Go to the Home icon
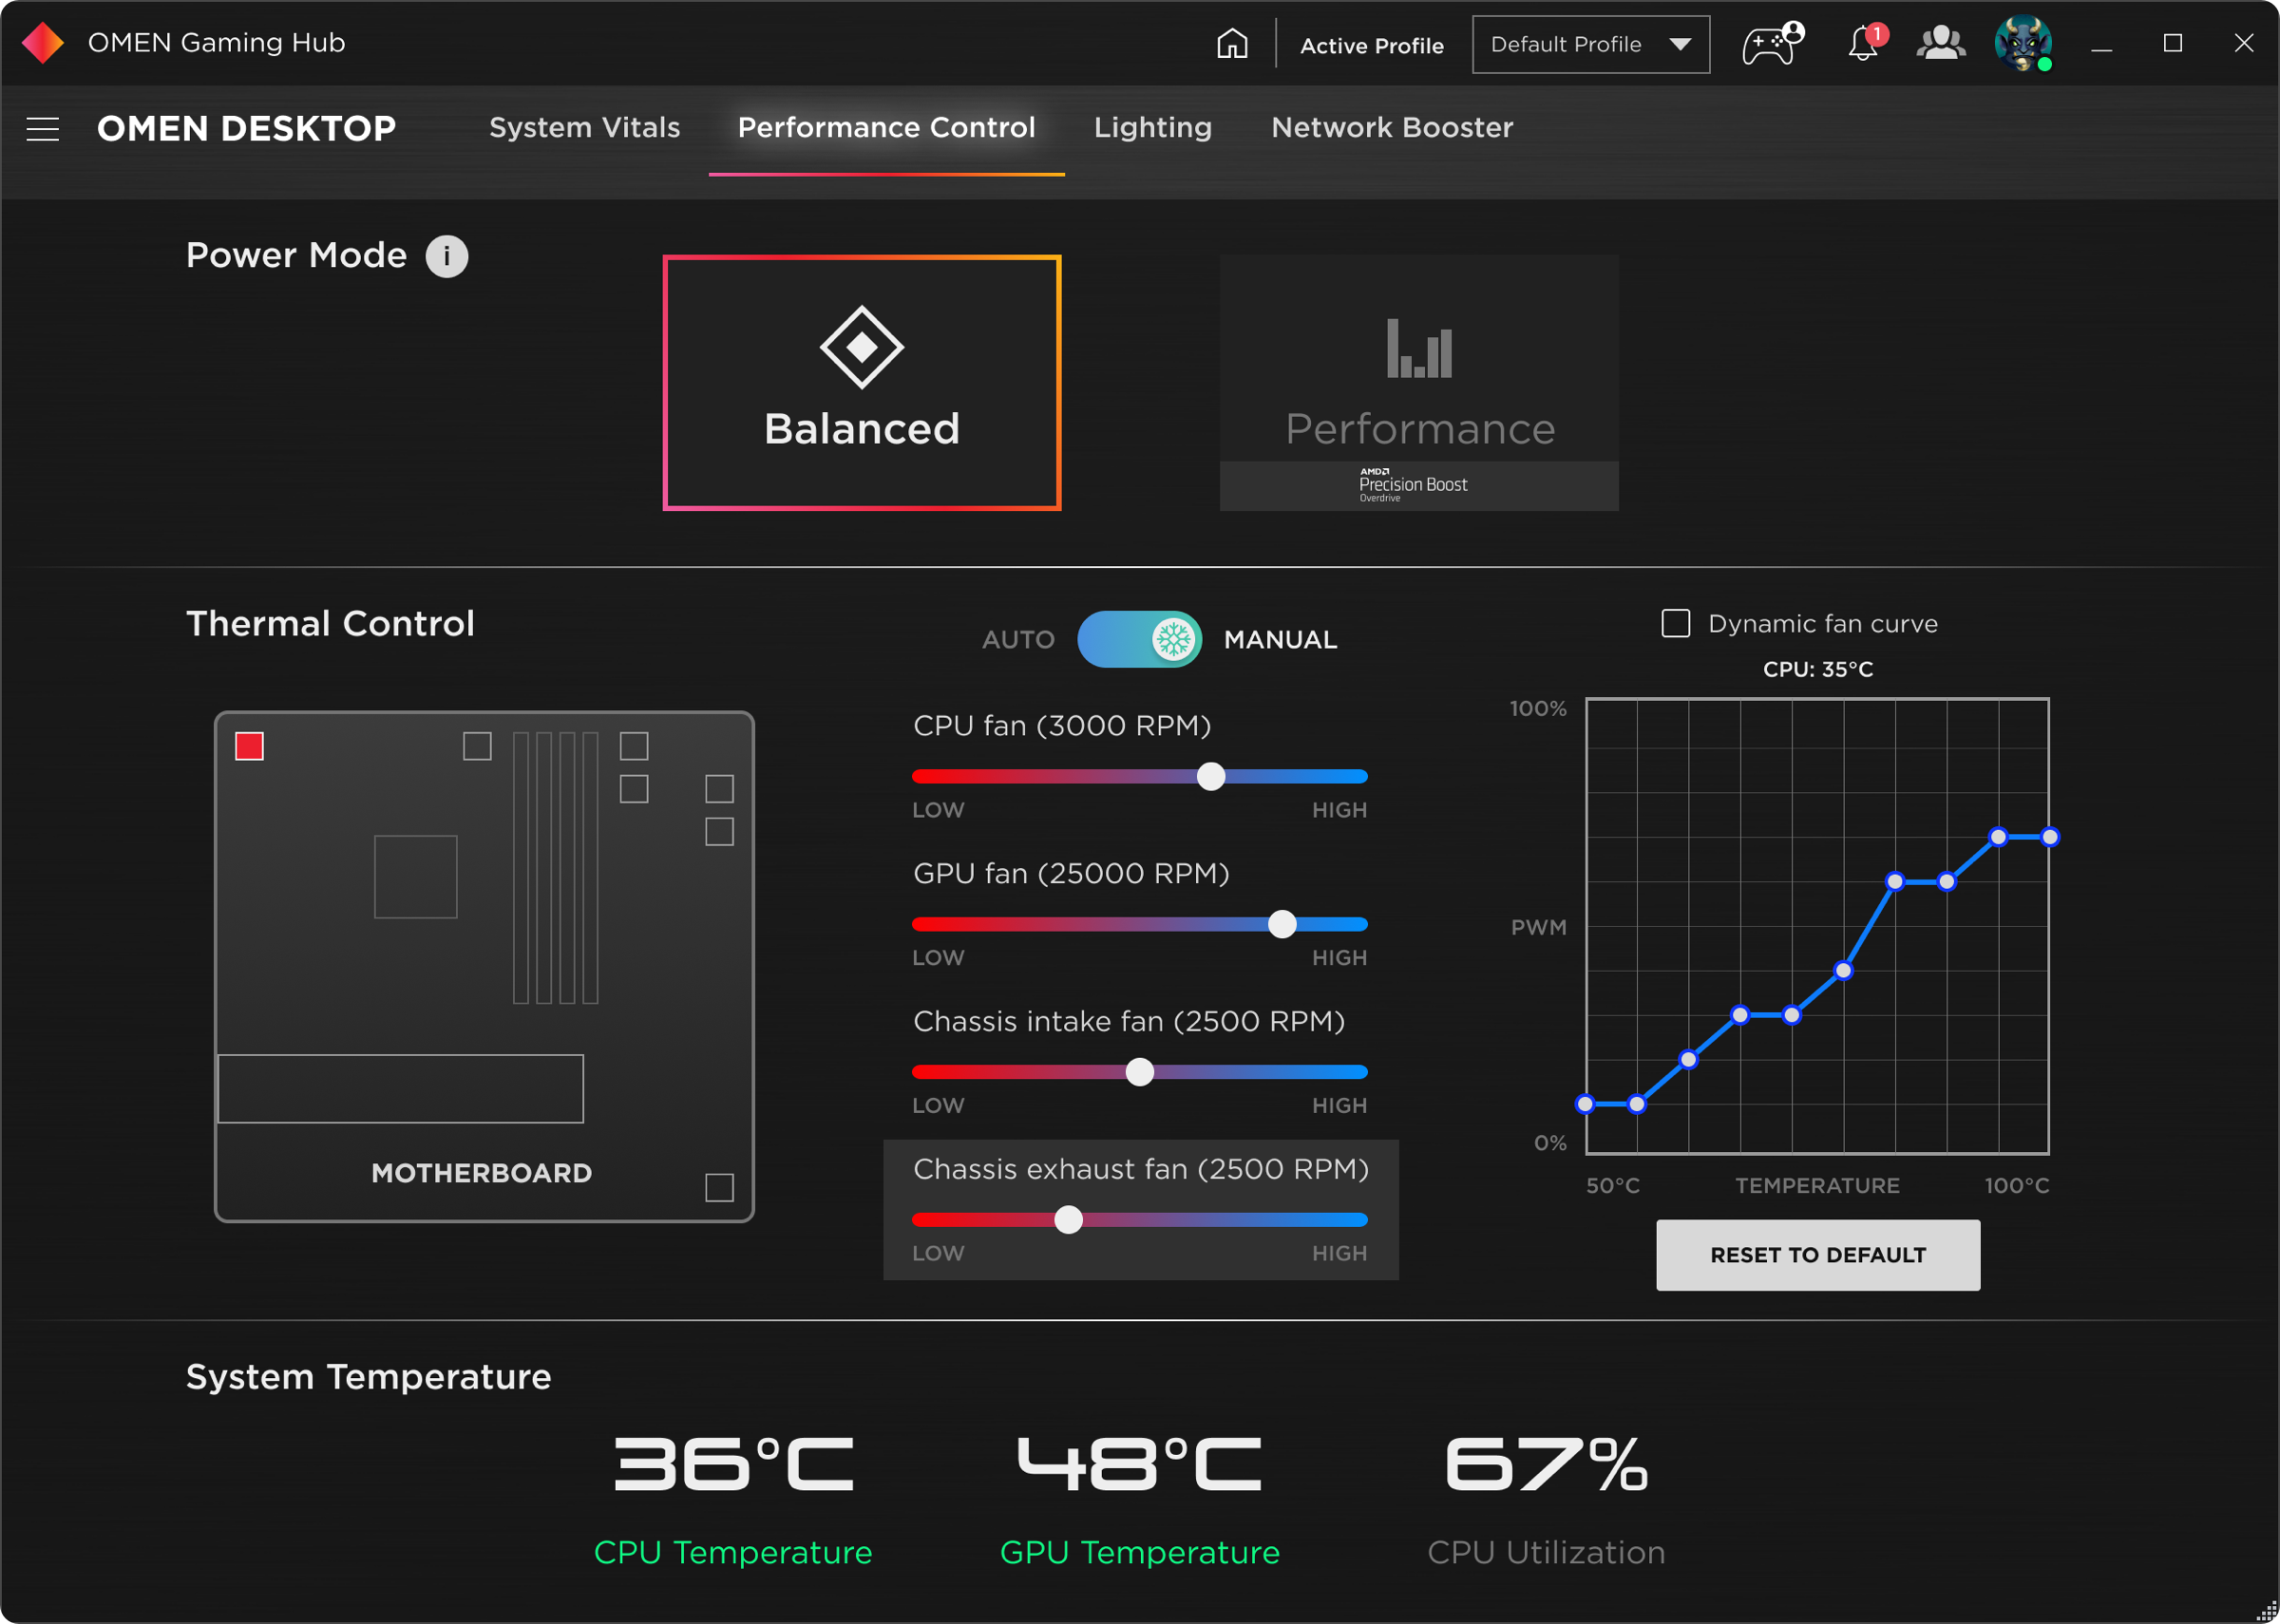The height and width of the screenshot is (1624, 2280). click(1232, 44)
